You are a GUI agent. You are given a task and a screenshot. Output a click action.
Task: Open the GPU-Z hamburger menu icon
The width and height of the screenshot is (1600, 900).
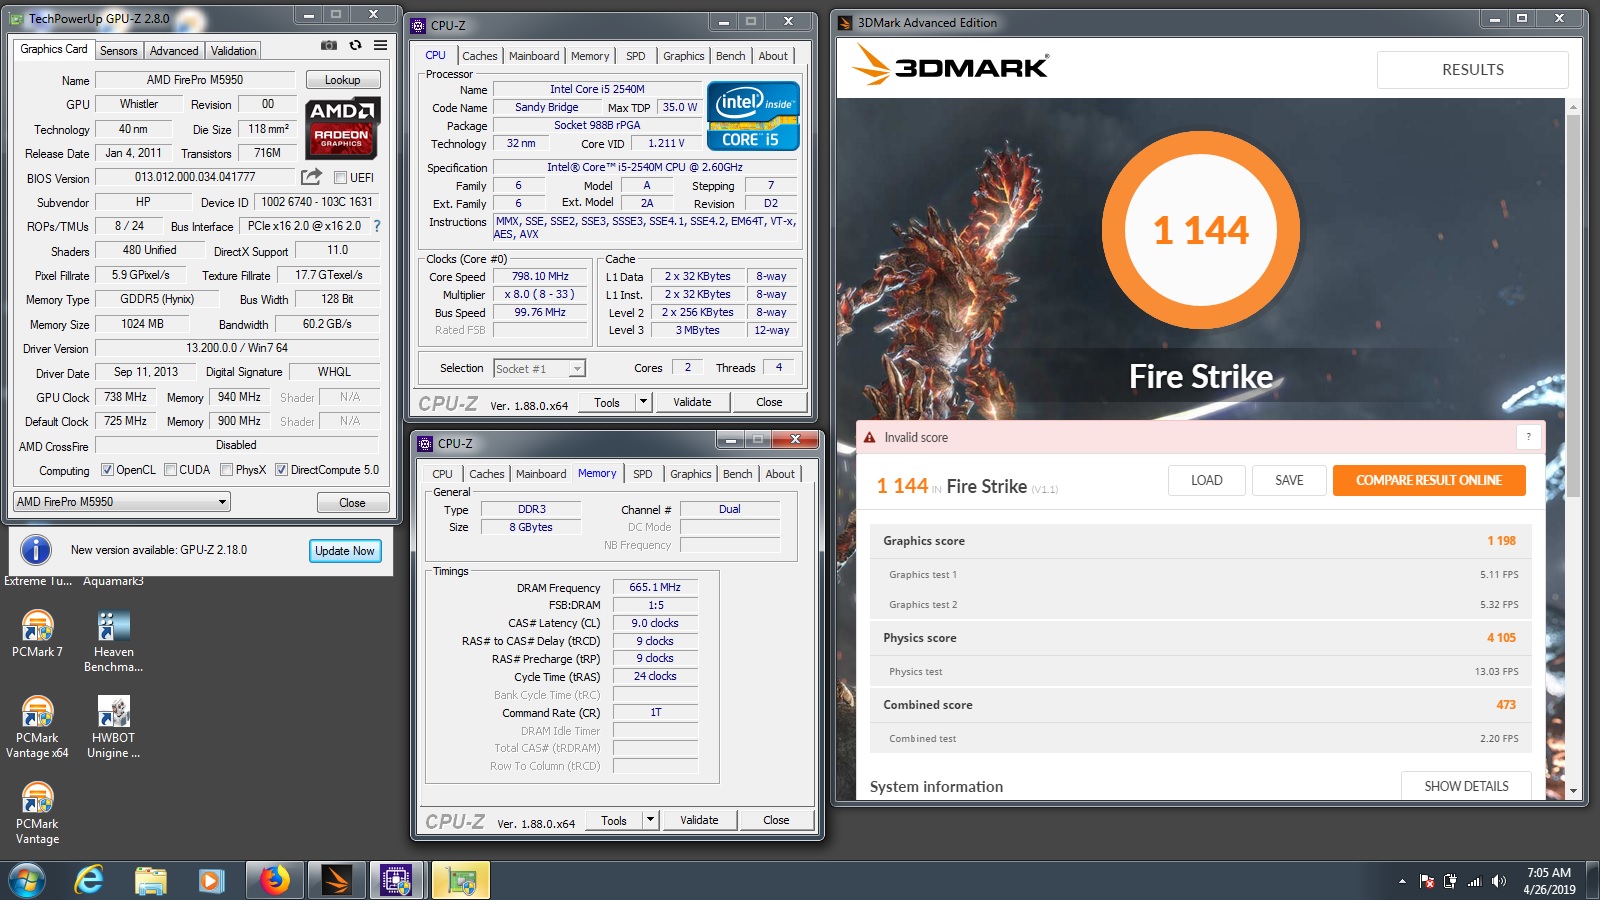point(381,45)
